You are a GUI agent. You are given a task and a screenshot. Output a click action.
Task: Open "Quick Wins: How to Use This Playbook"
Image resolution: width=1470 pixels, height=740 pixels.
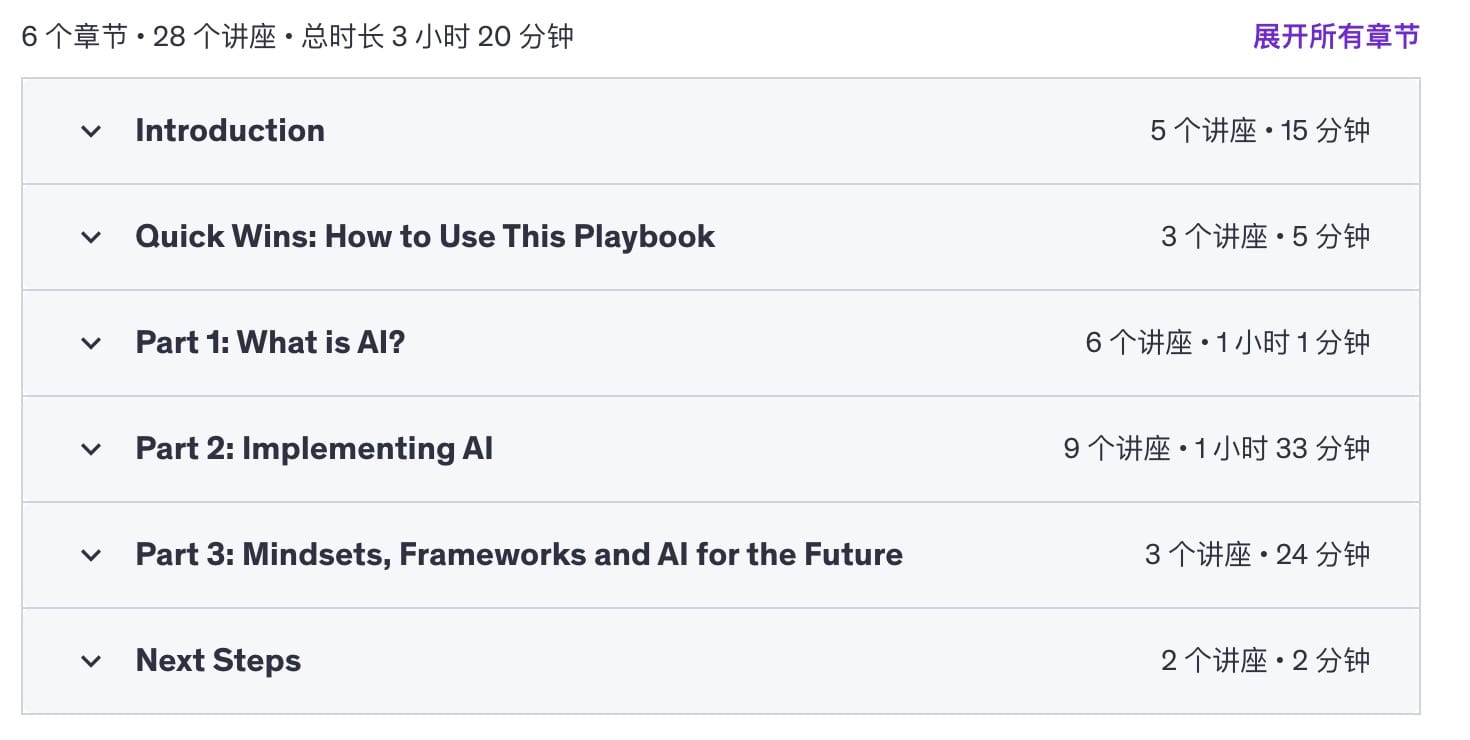(x=425, y=237)
